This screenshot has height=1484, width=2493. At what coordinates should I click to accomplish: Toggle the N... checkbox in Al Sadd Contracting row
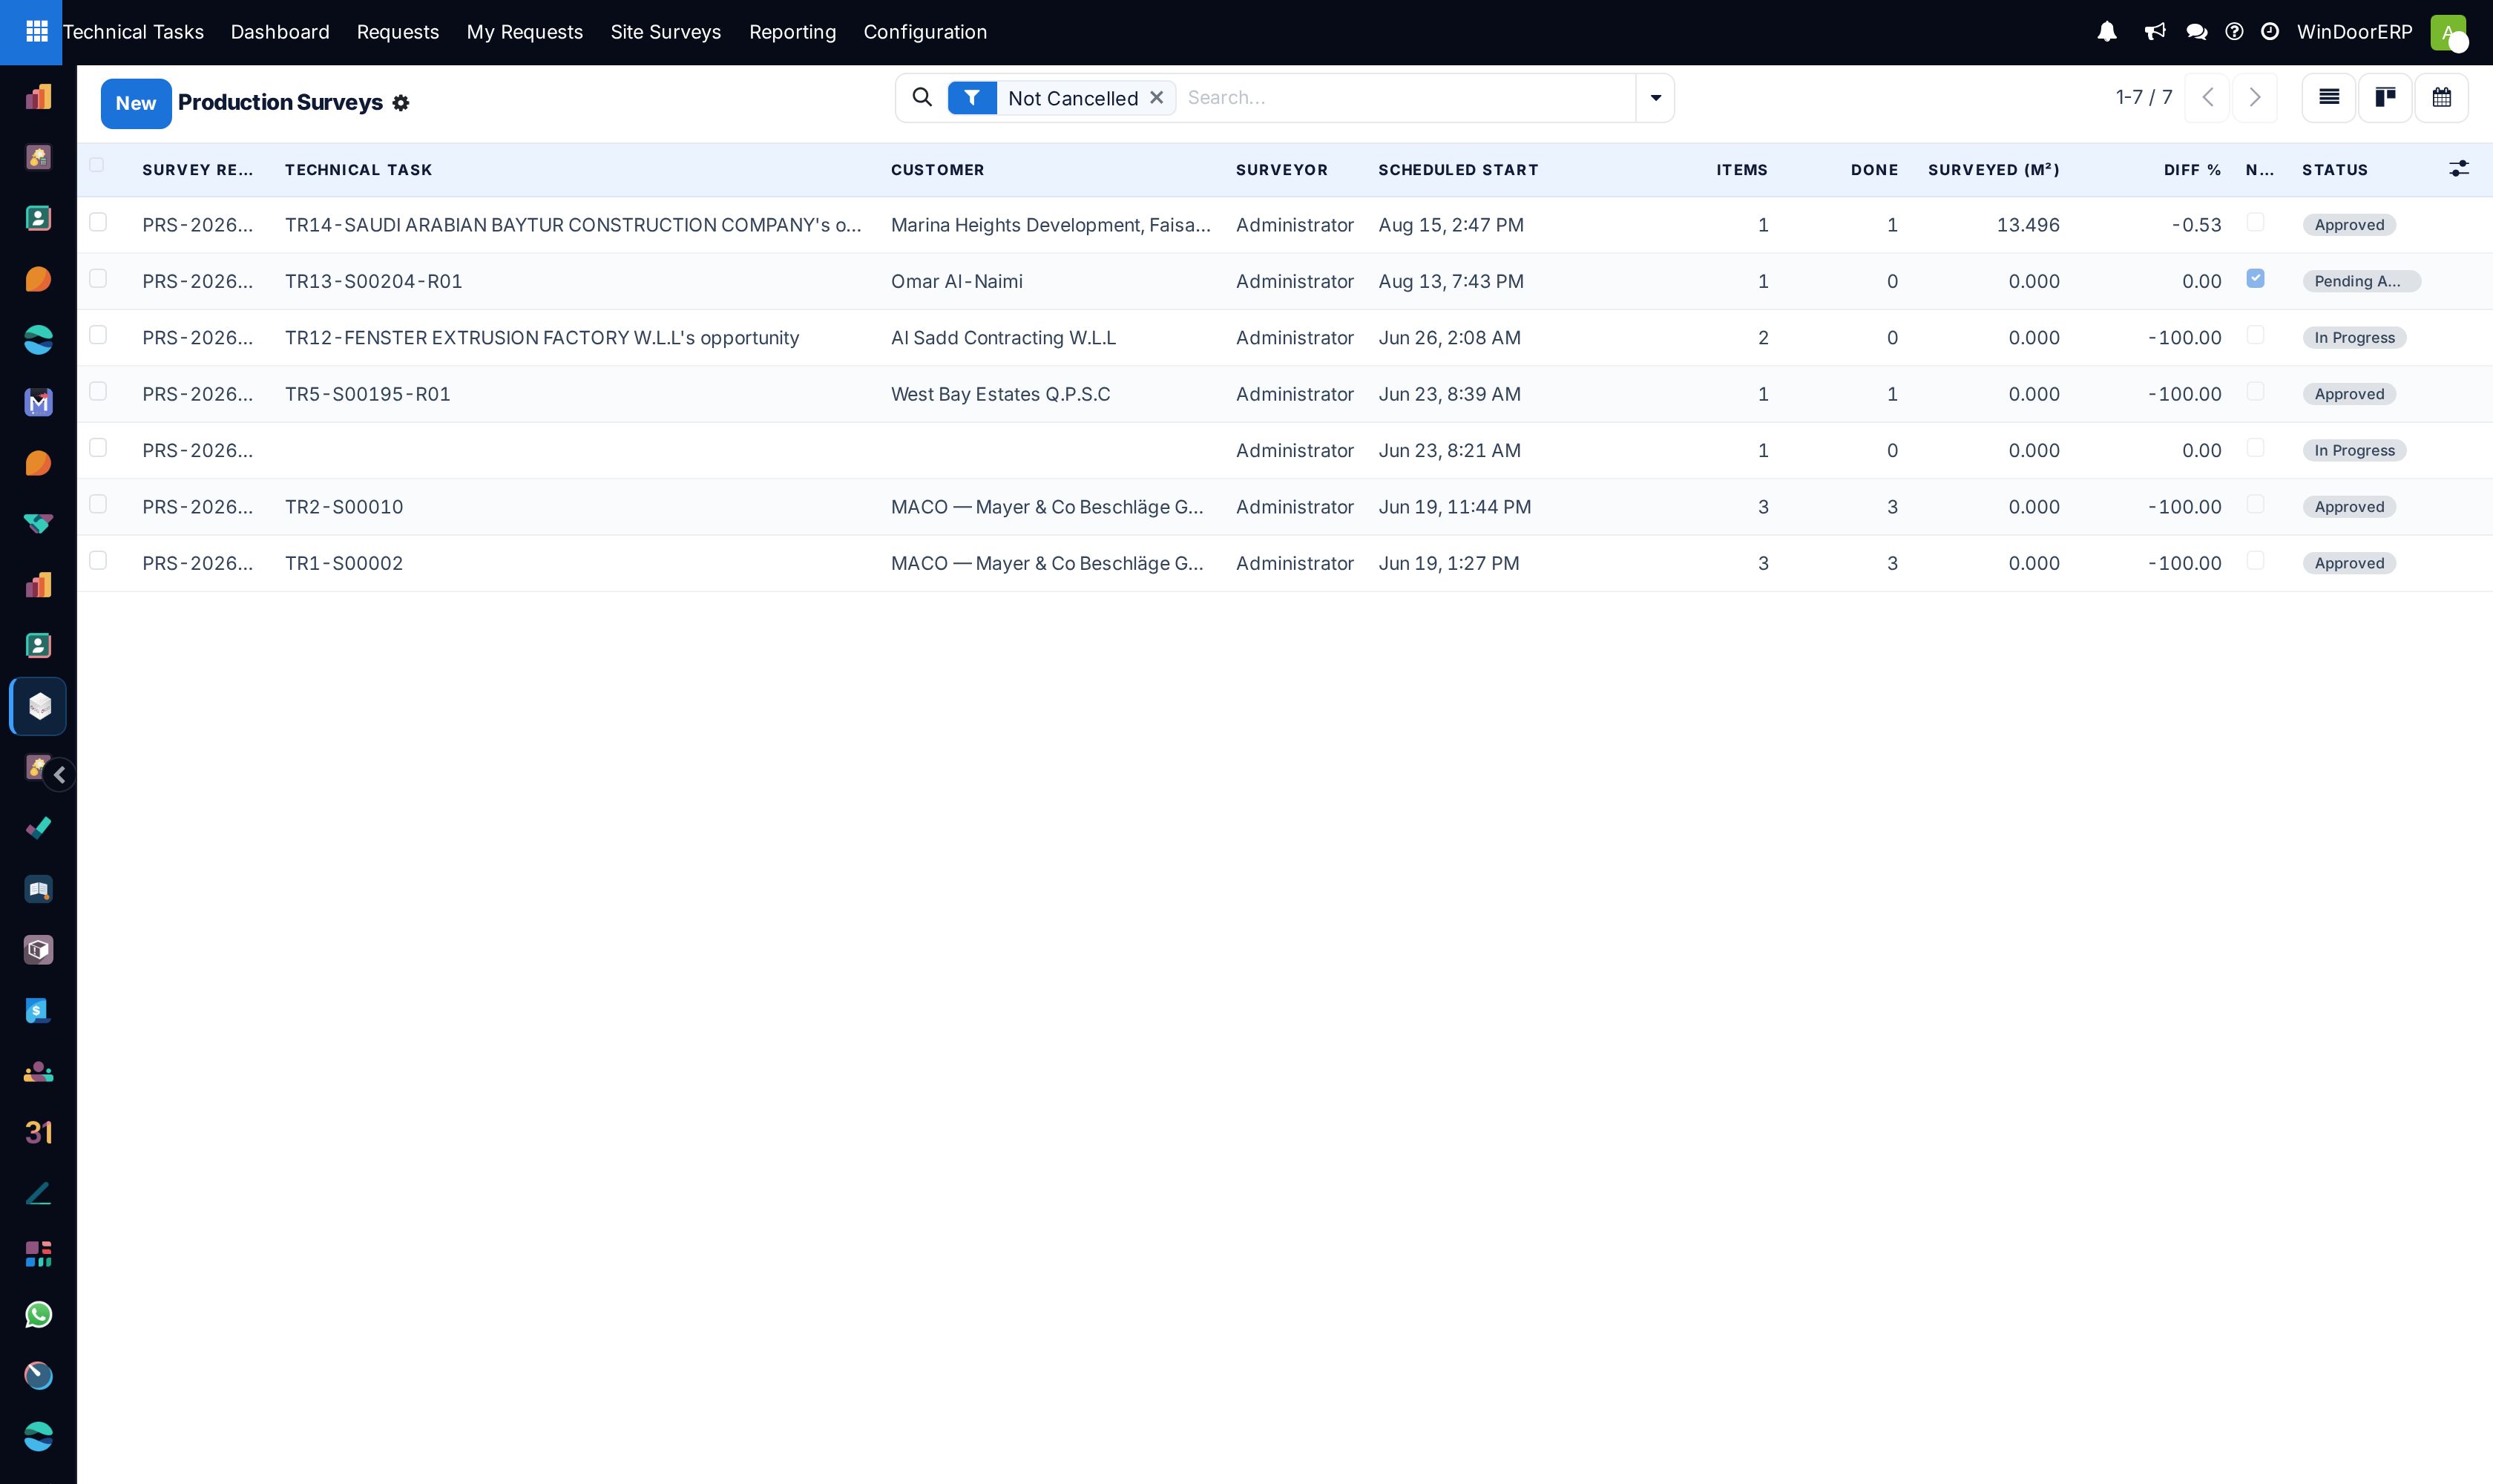(x=2255, y=335)
